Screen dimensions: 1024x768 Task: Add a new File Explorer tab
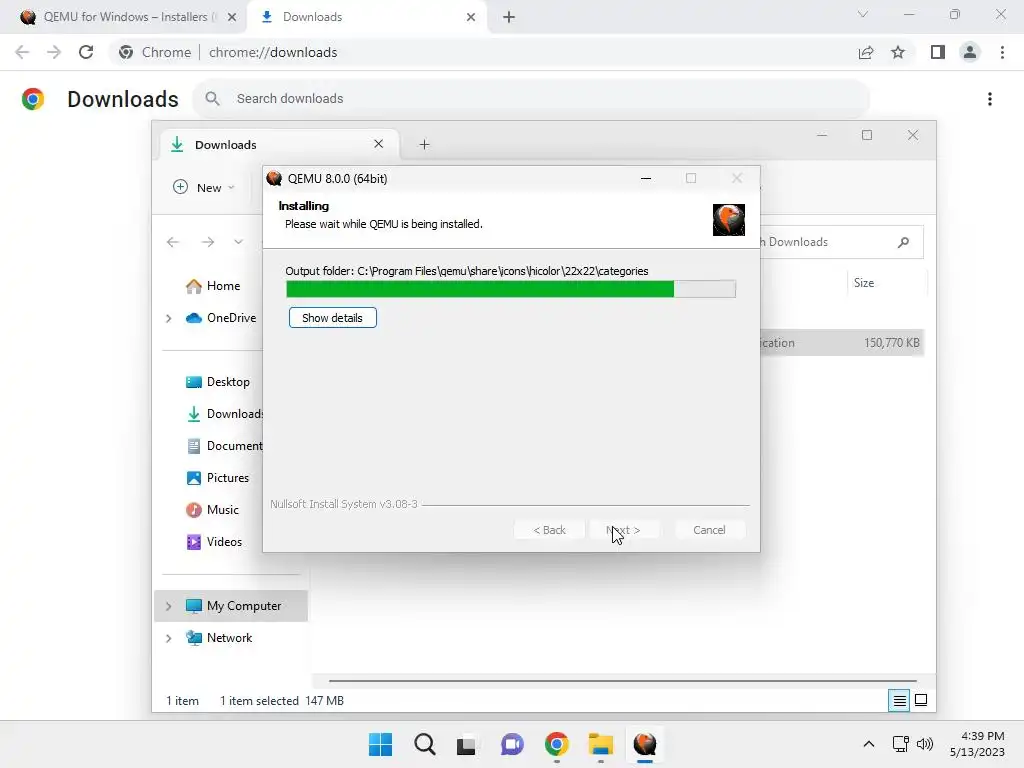click(424, 144)
